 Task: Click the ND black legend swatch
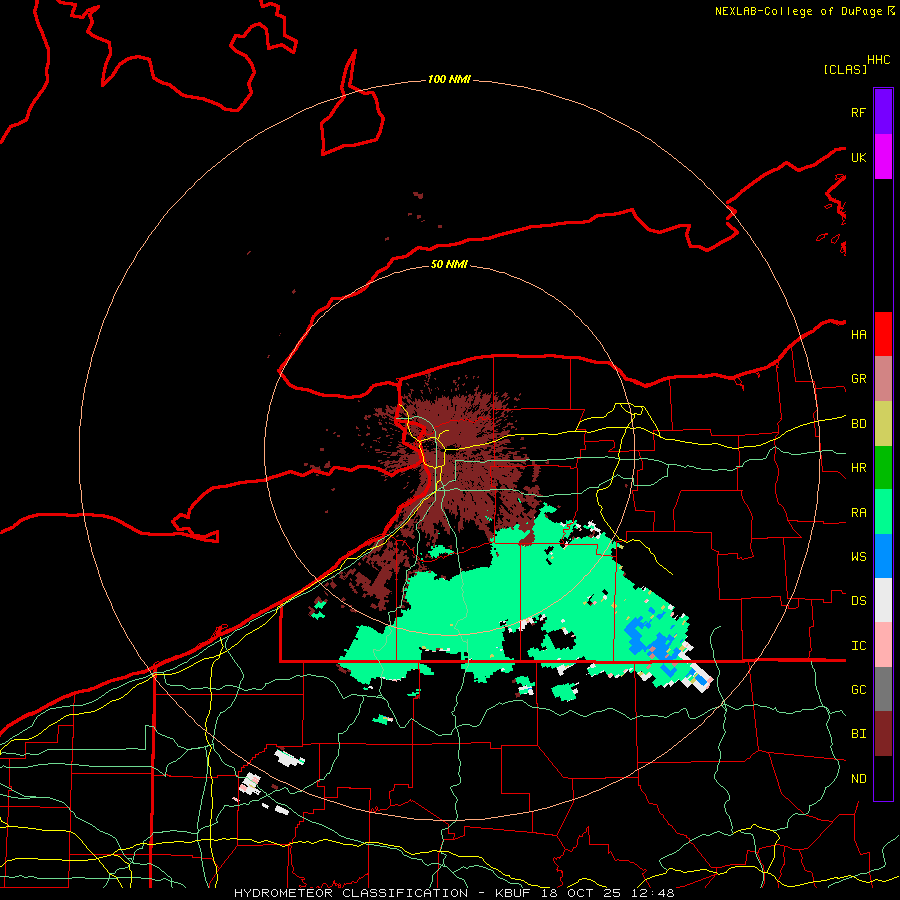point(883,778)
